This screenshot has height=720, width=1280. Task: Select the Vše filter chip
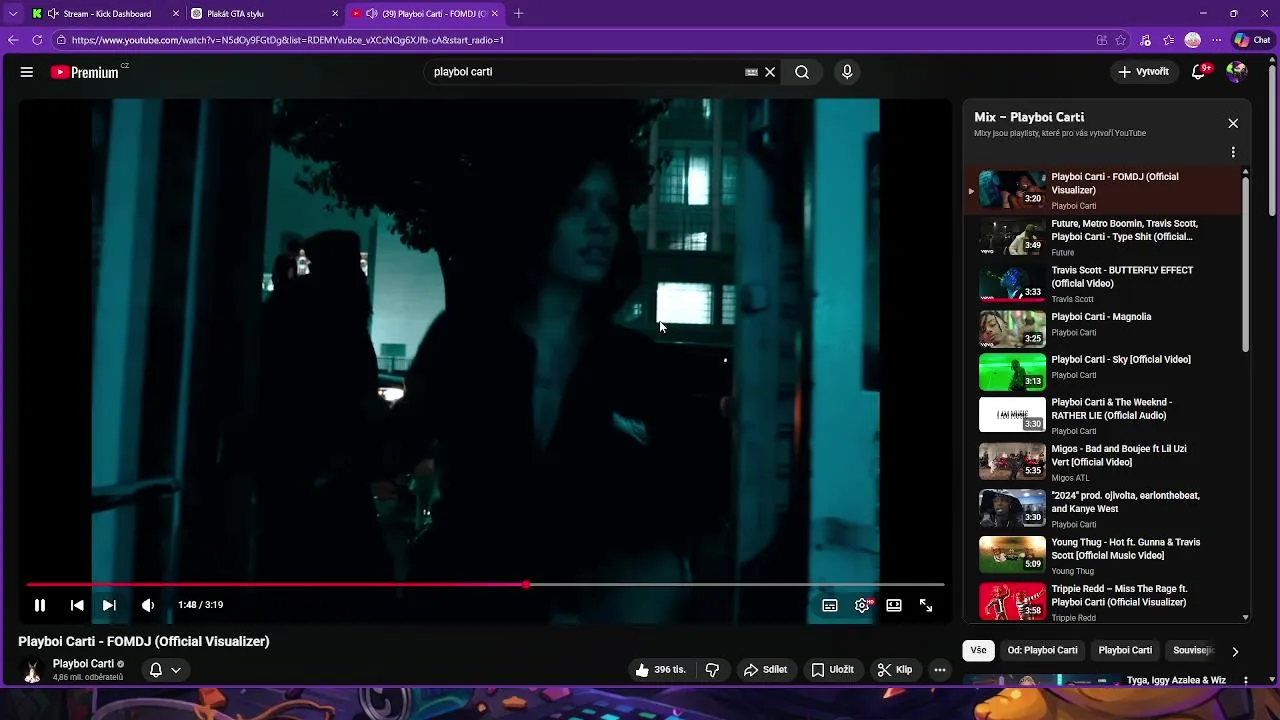pyautogui.click(x=978, y=650)
